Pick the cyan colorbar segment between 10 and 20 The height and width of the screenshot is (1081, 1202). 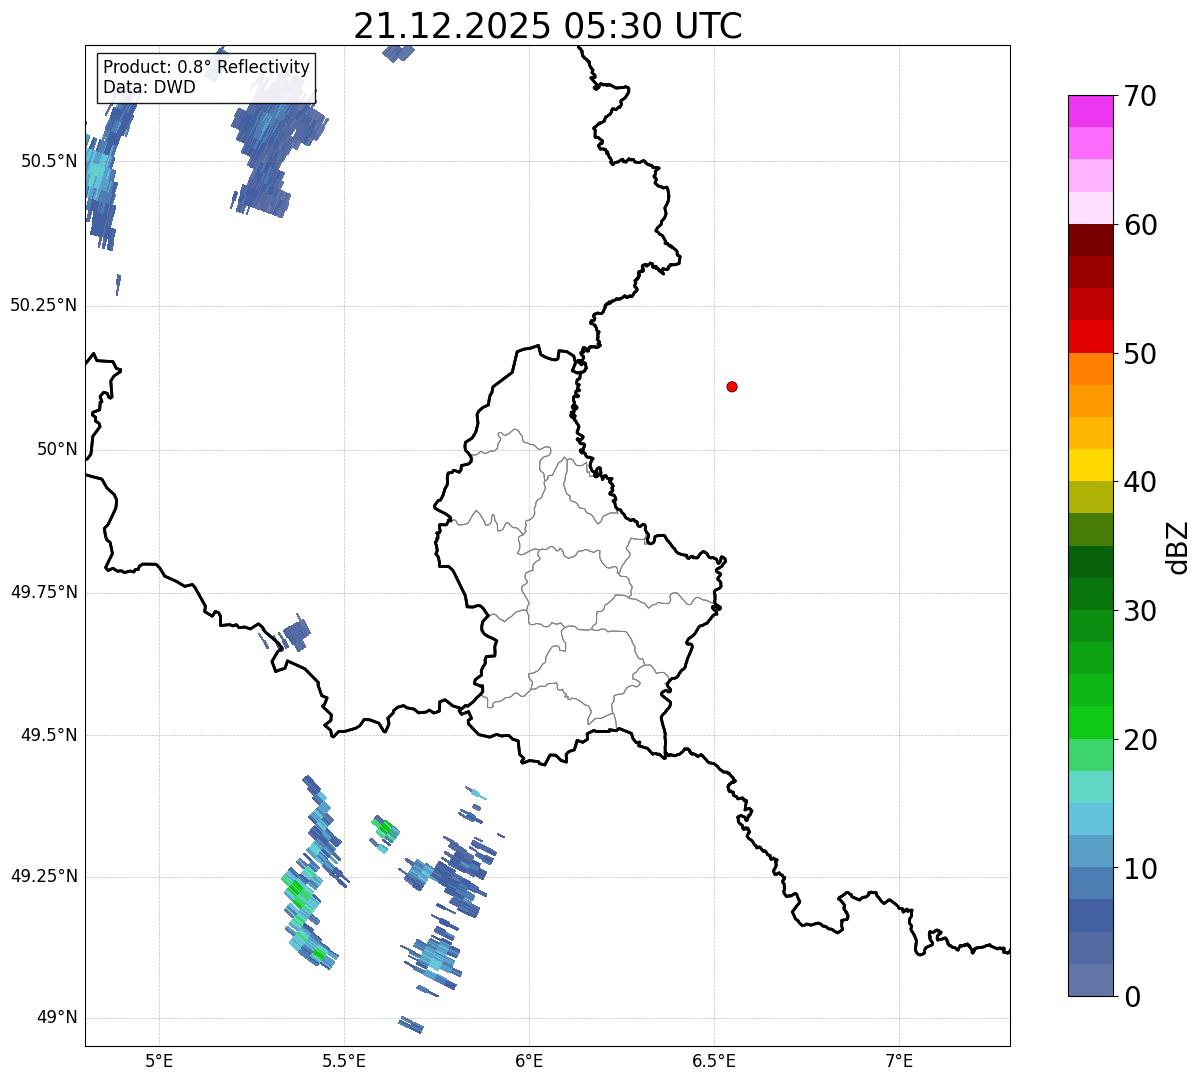pyautogui.click(x=1090, y=819)
